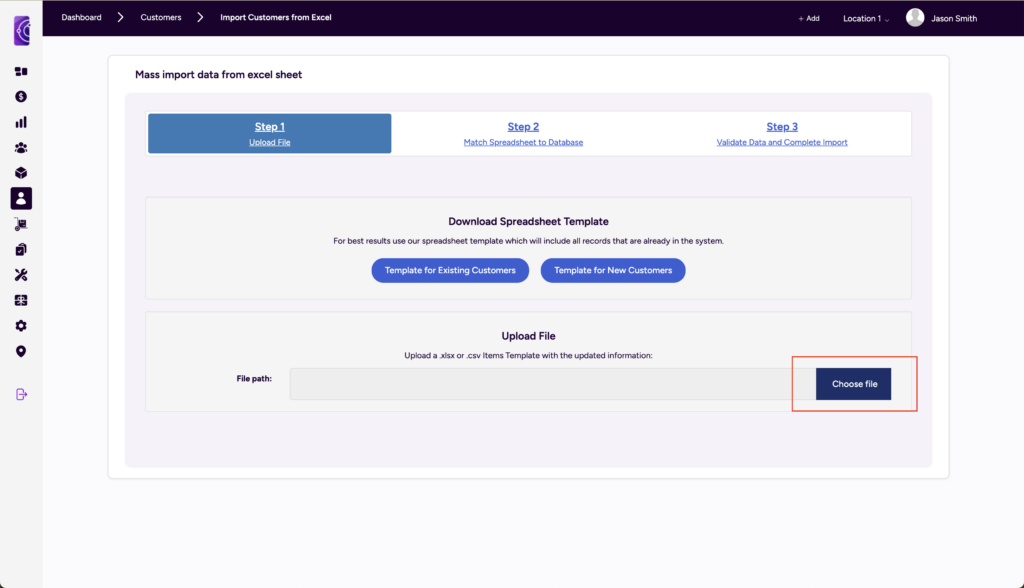
Task: Open the dashboard grid icon in sidebar
Action: tap(21, 72)
